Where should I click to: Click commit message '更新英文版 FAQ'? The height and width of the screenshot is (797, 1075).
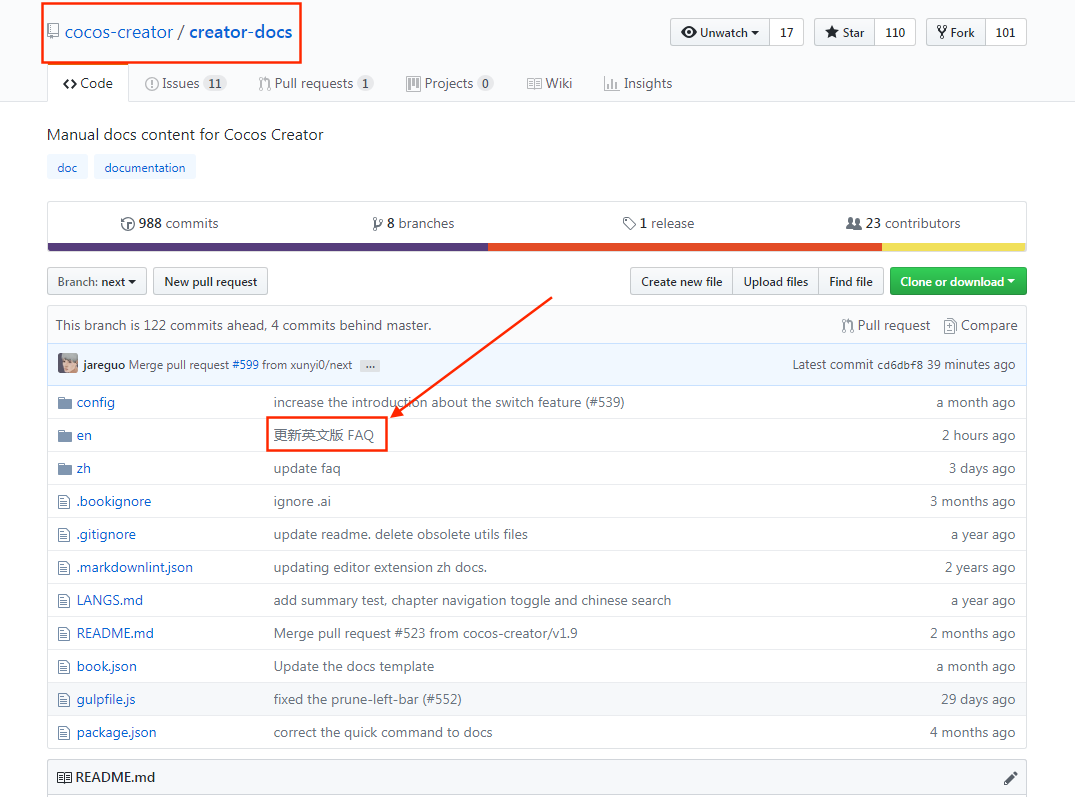(x=324, y=435)
